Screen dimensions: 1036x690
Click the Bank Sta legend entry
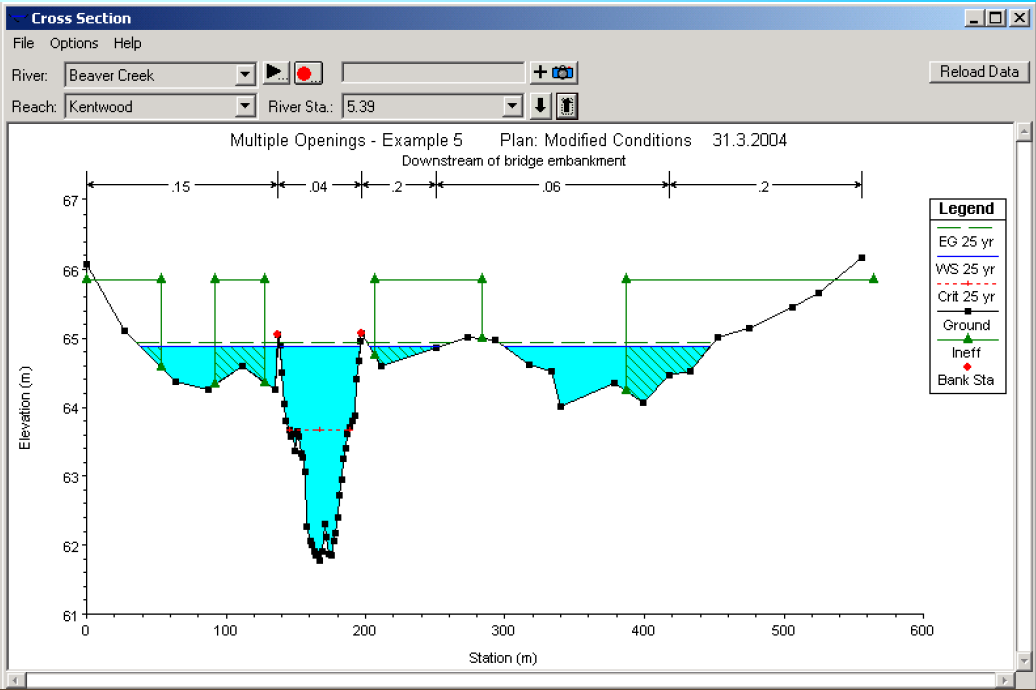[x=966, y=379]
